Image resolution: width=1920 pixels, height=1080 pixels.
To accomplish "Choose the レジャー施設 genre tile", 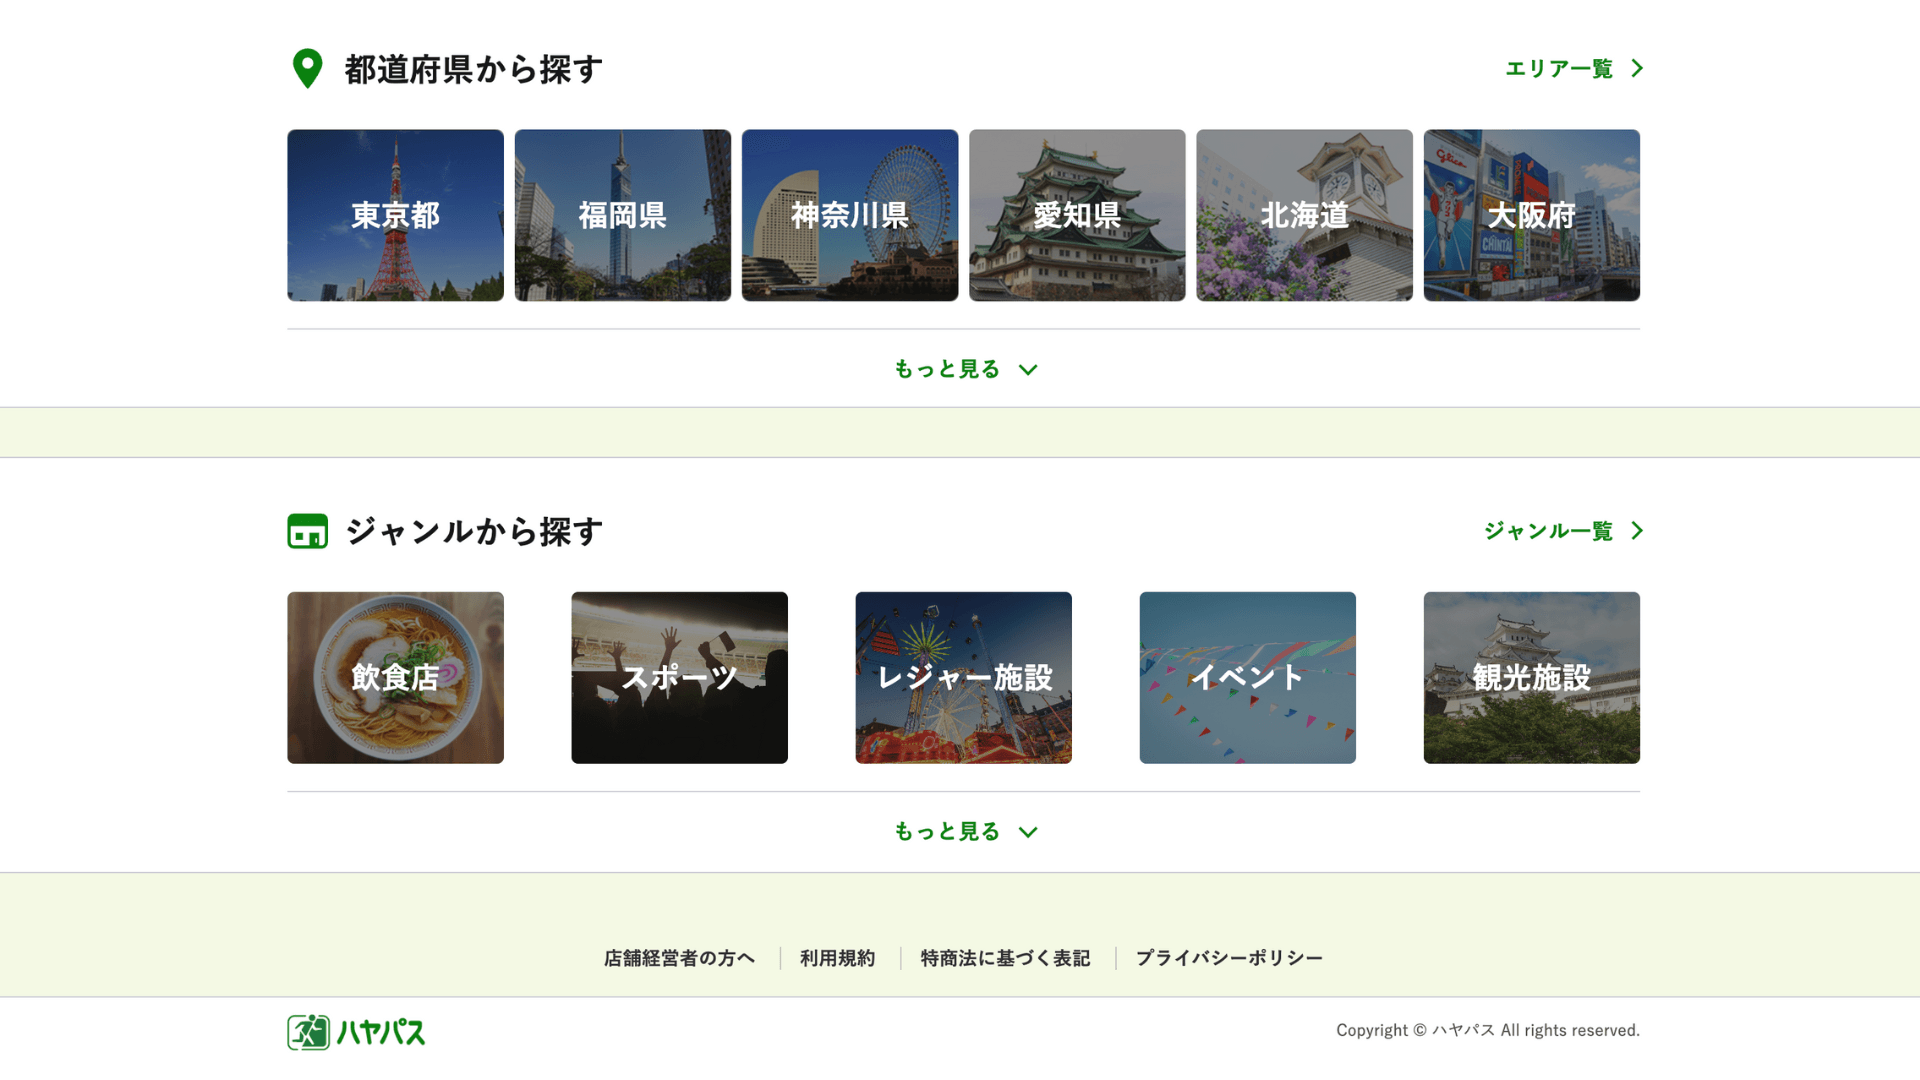I will (963, 678).
